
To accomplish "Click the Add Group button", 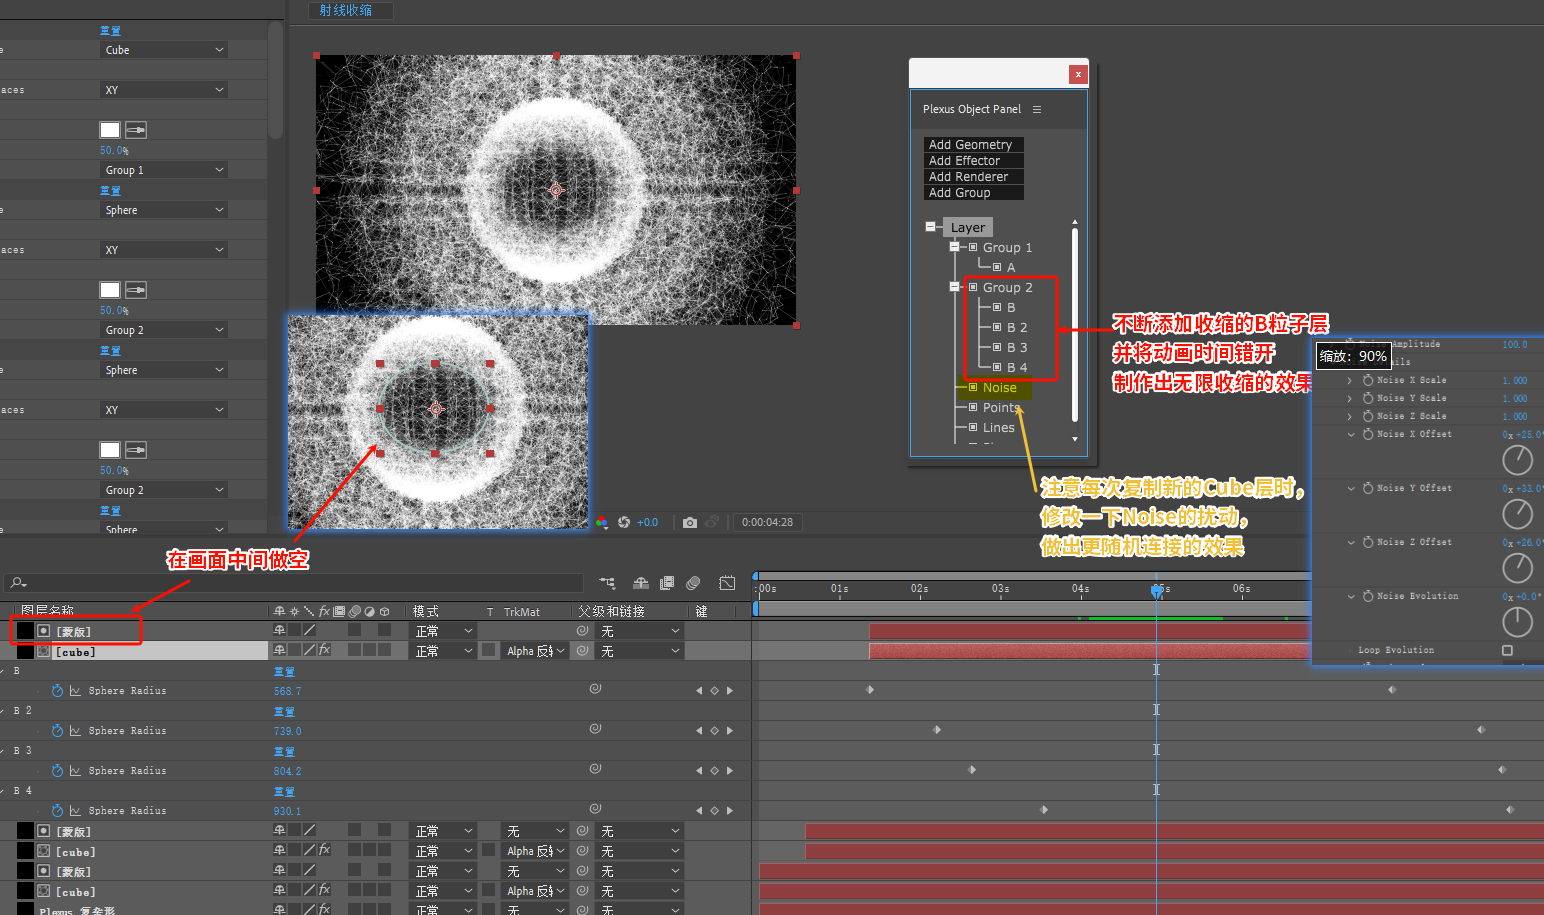I will tap(973, 192).
